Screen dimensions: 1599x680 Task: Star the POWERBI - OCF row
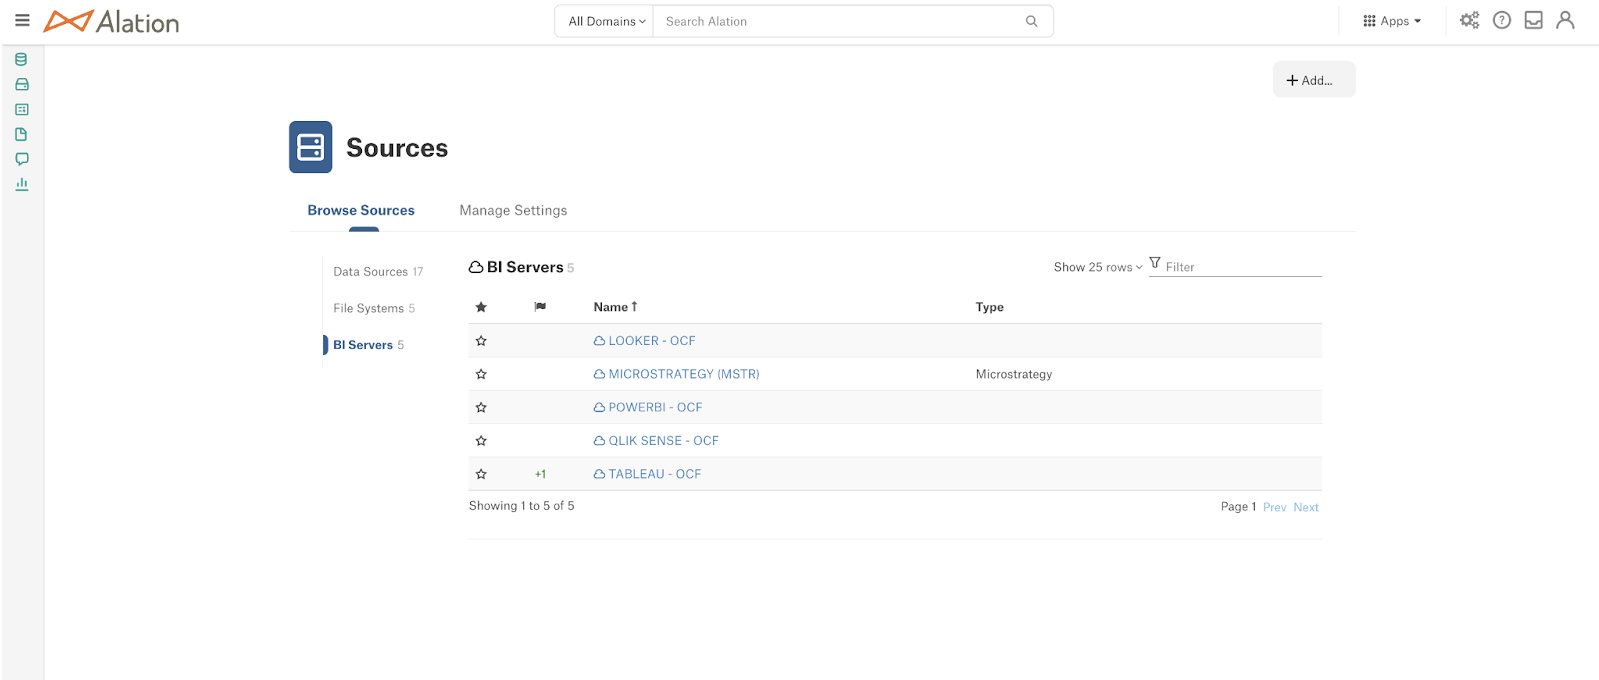481,408
